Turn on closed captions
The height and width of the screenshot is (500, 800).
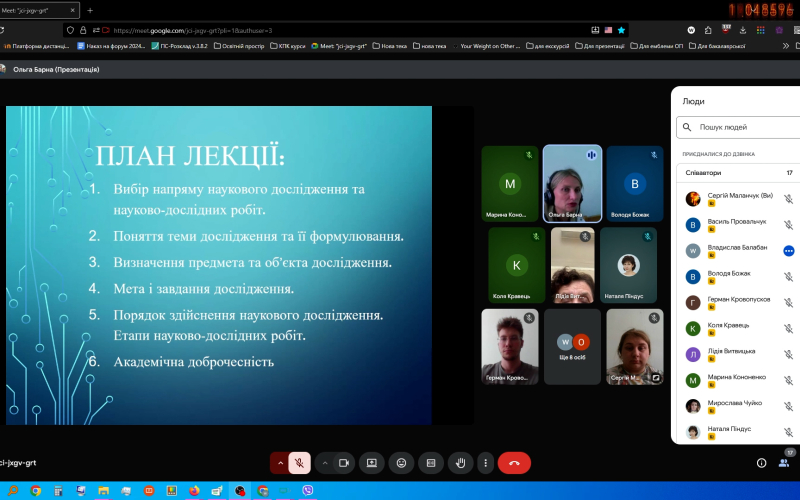click(x=431, y=463)
